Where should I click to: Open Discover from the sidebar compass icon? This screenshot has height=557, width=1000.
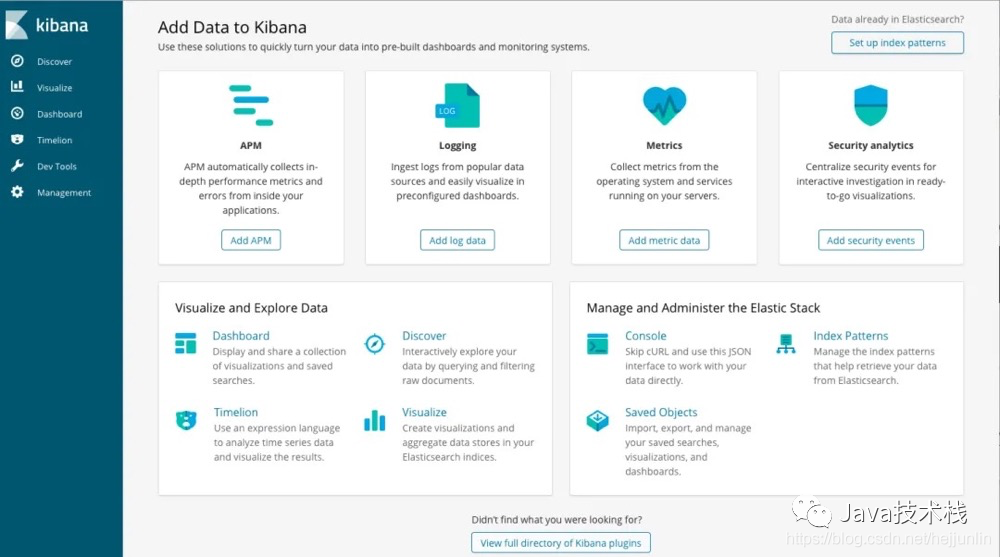tap(17, 61)
